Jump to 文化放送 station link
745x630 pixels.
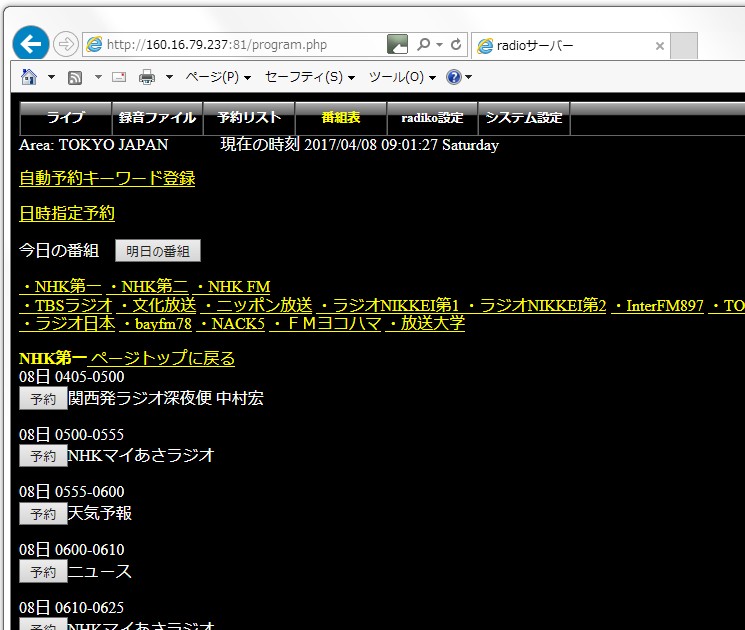tap(156, 305)
